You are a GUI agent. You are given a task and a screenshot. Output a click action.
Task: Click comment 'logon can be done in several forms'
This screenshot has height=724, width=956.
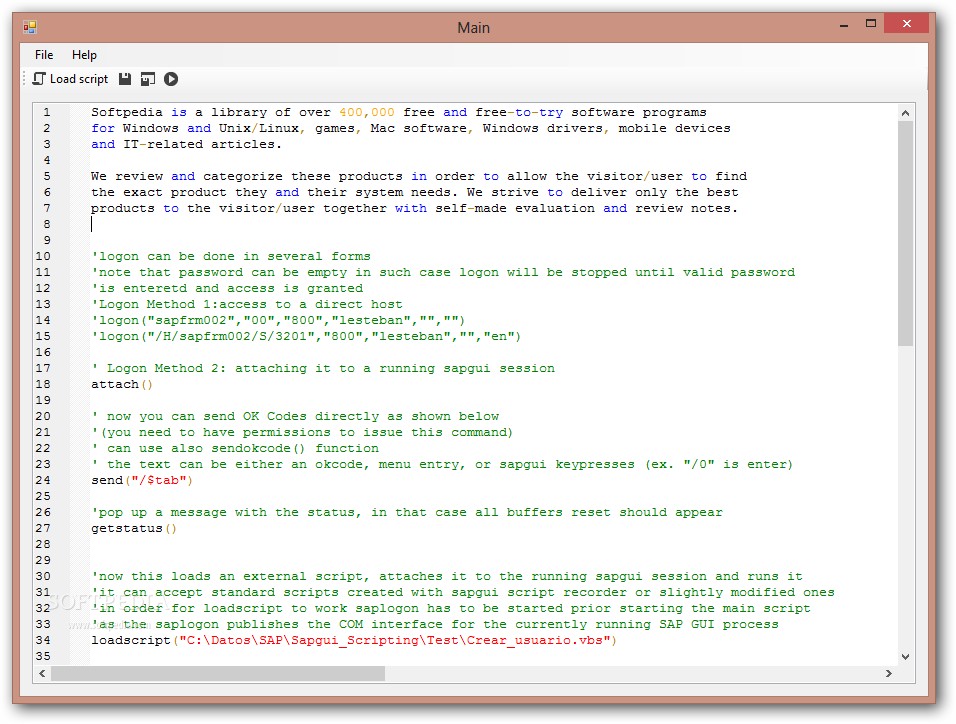click(x=230, y=256)
